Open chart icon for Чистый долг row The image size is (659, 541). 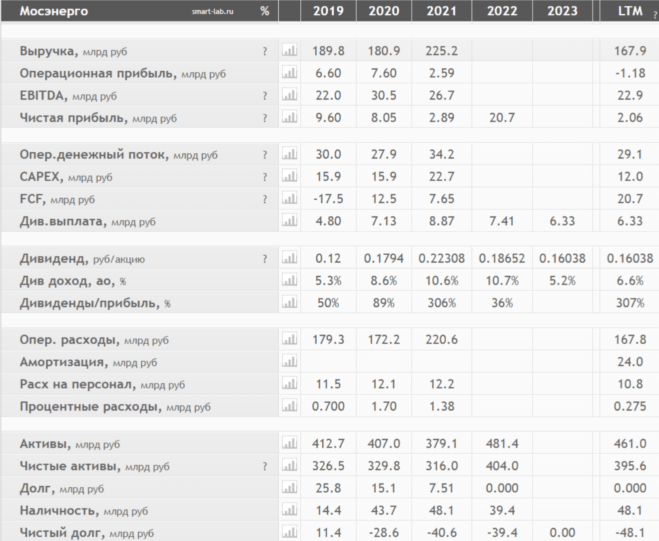pos(290,532)
